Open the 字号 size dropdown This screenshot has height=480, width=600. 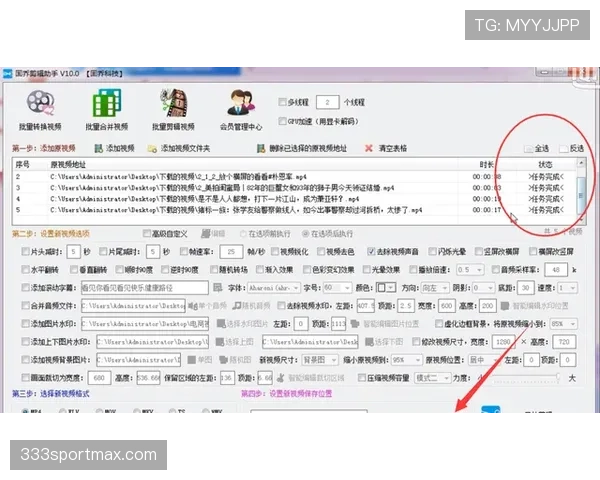(337, 287)
